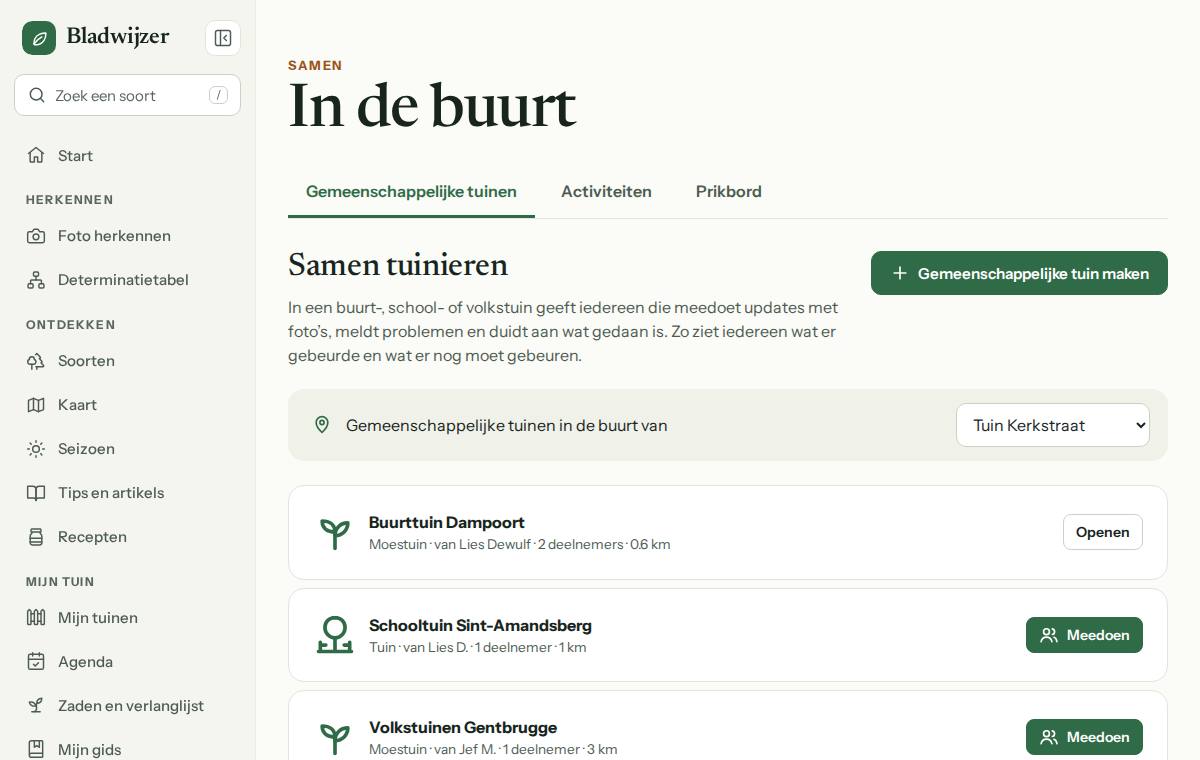This screenshot has width=1200, height=760.
Task: Click the Bladwijzer brand name
Action: pos(118,37)
